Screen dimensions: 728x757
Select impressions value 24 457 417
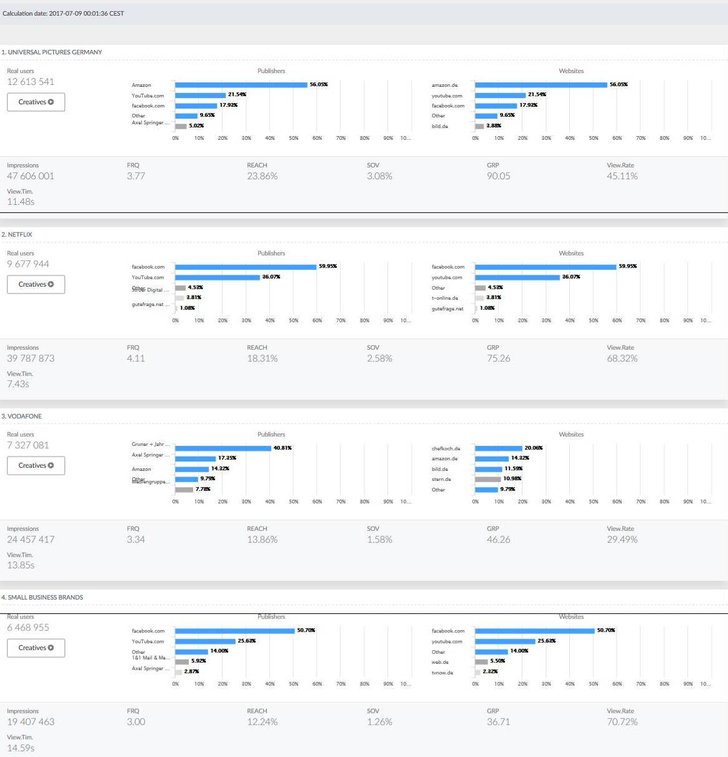pyautogui.click(x=30, y=540)
